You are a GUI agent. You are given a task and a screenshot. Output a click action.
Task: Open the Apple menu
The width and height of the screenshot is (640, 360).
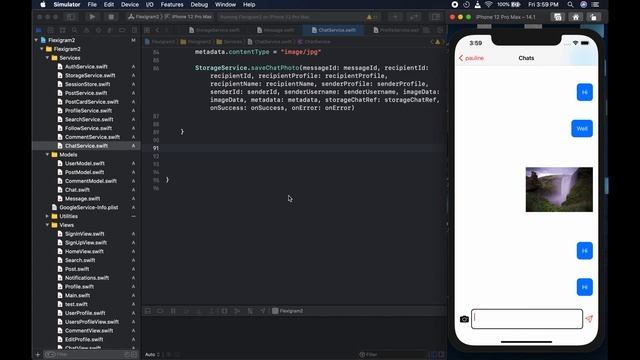pyautogui.click(x=43, y=4)
